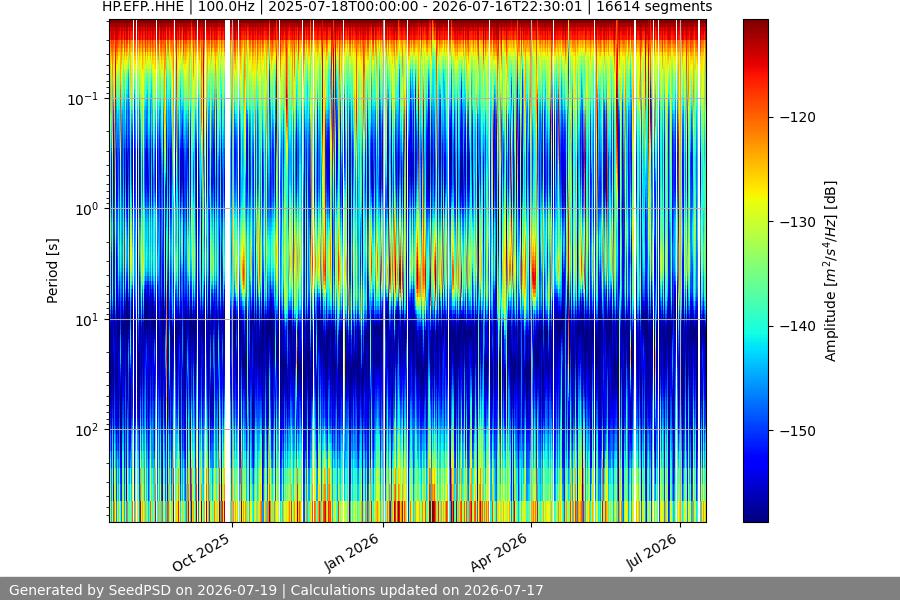Click the 'Apr 2026' x-axis label
This screenshot has width=900, height=600.
click(498, 552)
